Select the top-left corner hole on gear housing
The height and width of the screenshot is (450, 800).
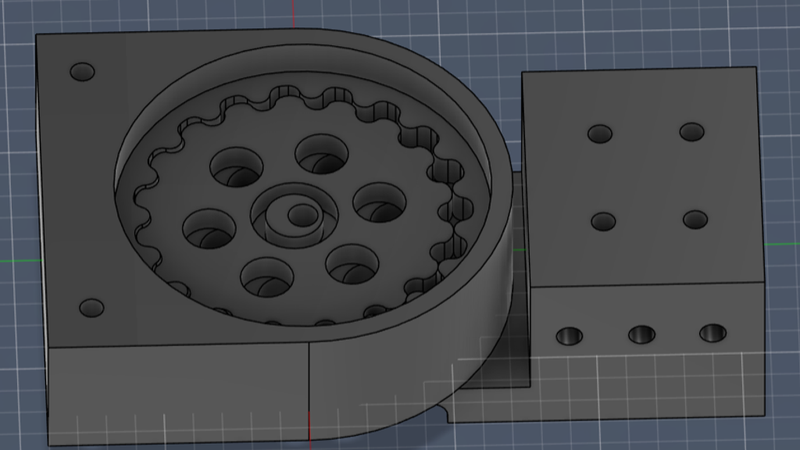point(81,73)
